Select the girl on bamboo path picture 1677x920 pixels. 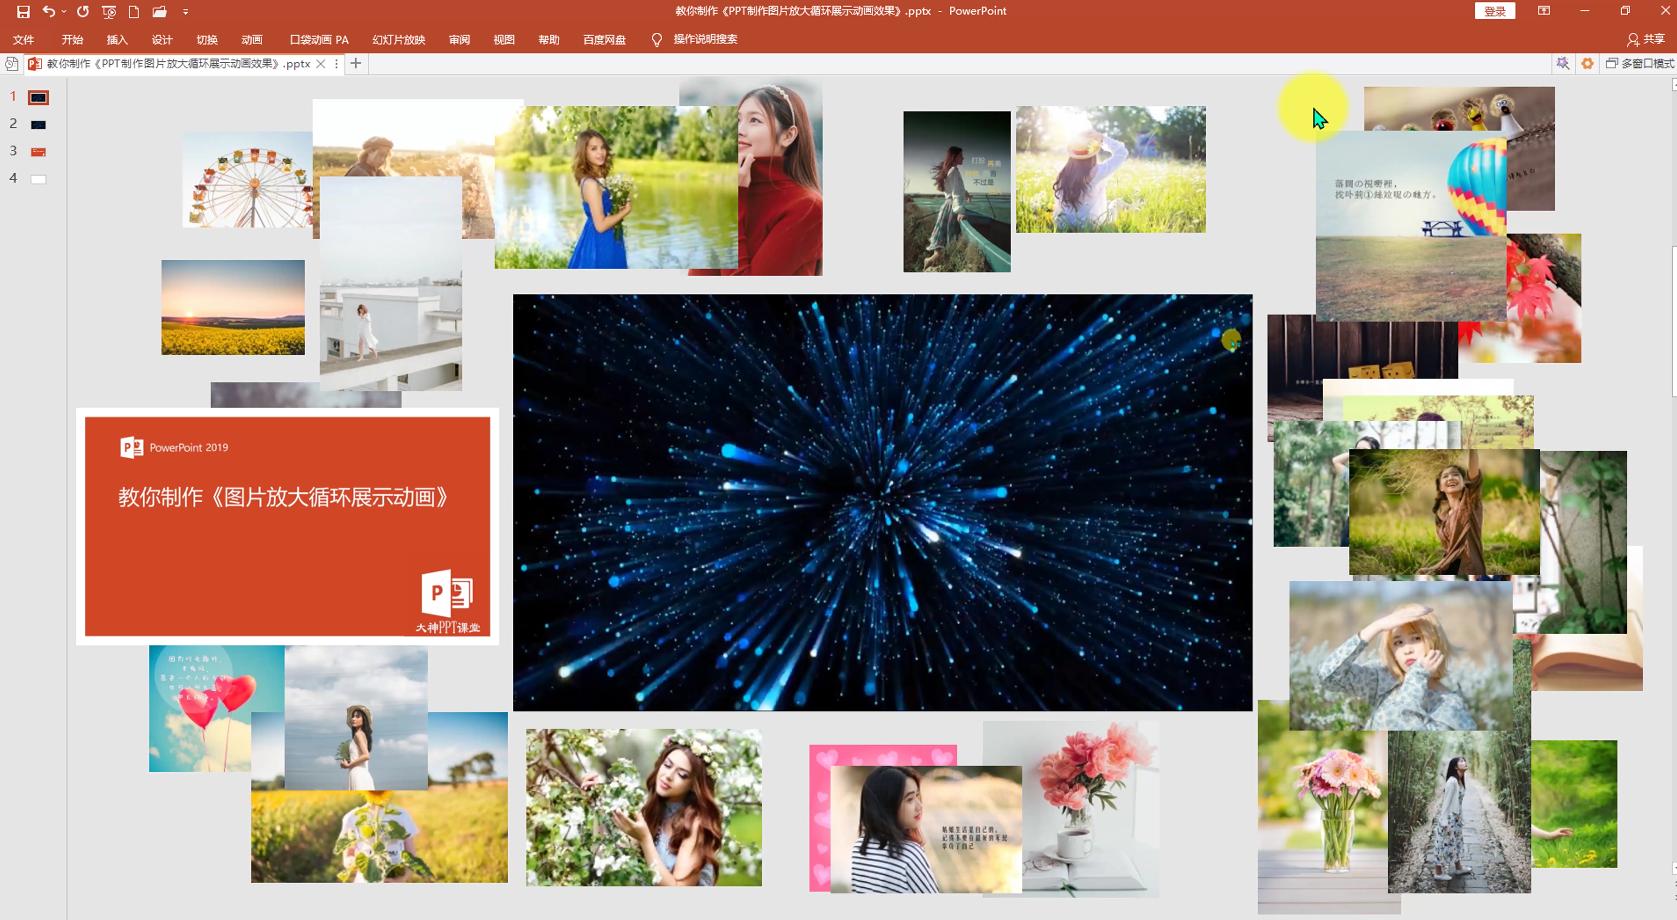click(1459, 811)
